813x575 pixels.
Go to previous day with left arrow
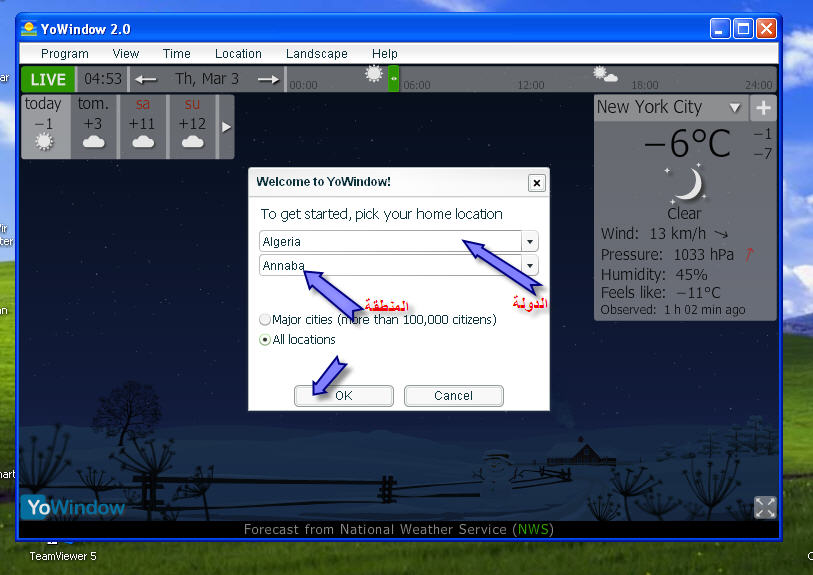click(146, 79)
